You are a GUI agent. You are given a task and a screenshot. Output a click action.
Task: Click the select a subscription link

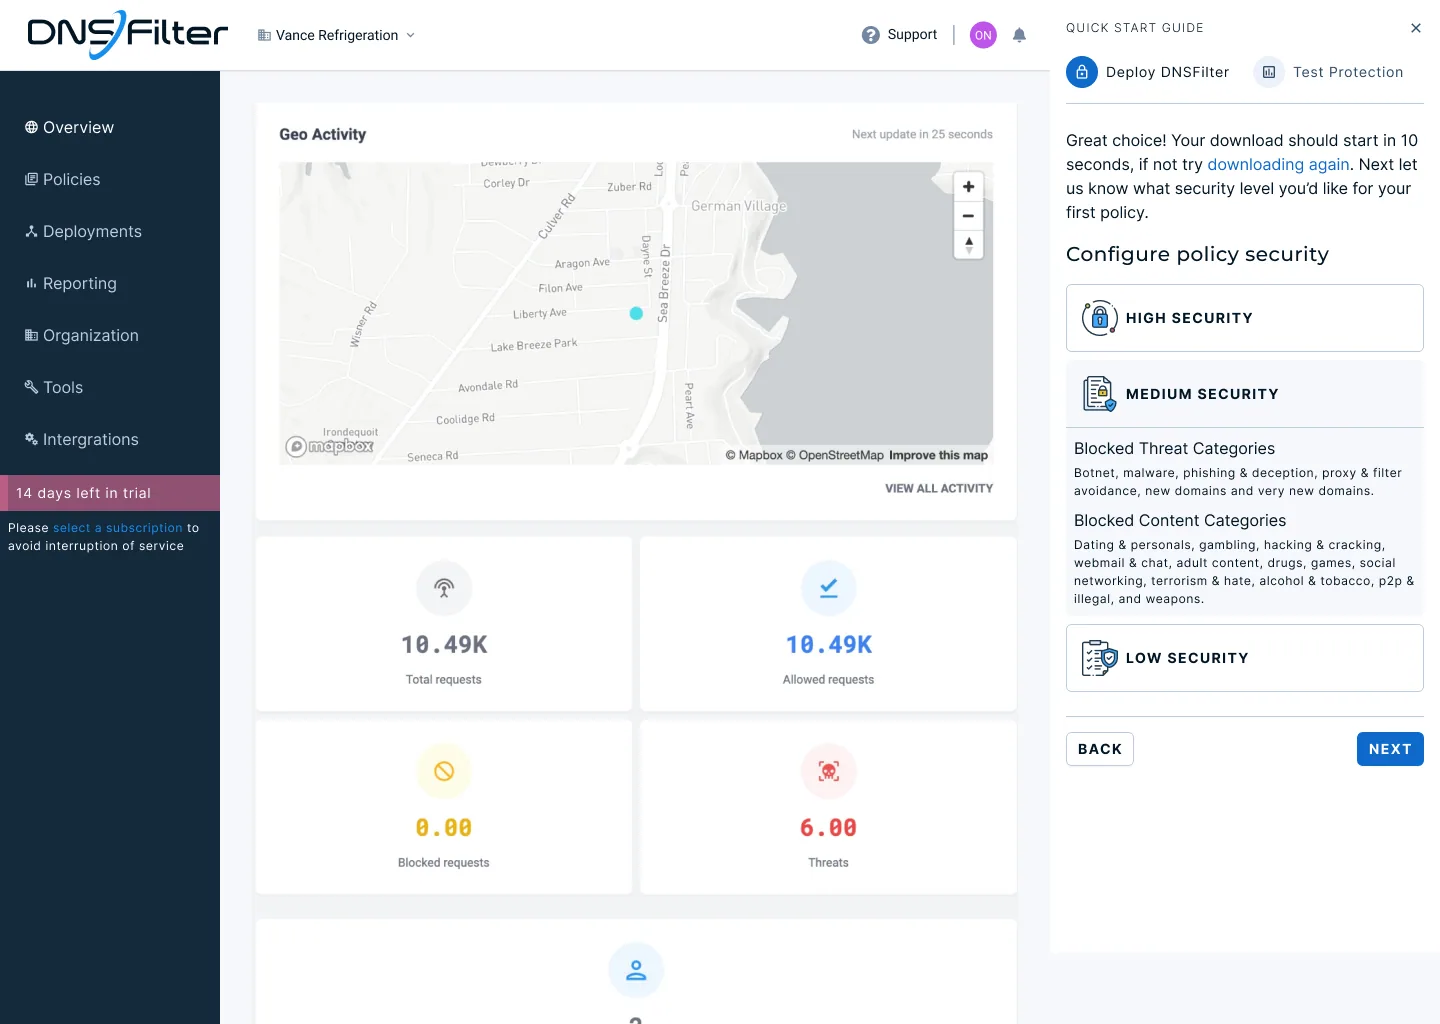coord(118,528)
